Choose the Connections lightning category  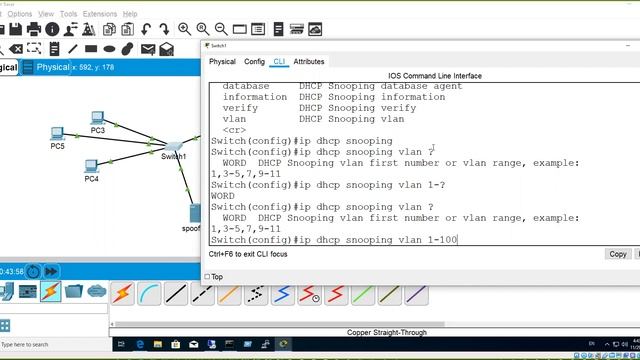click(x=51, y=291)
